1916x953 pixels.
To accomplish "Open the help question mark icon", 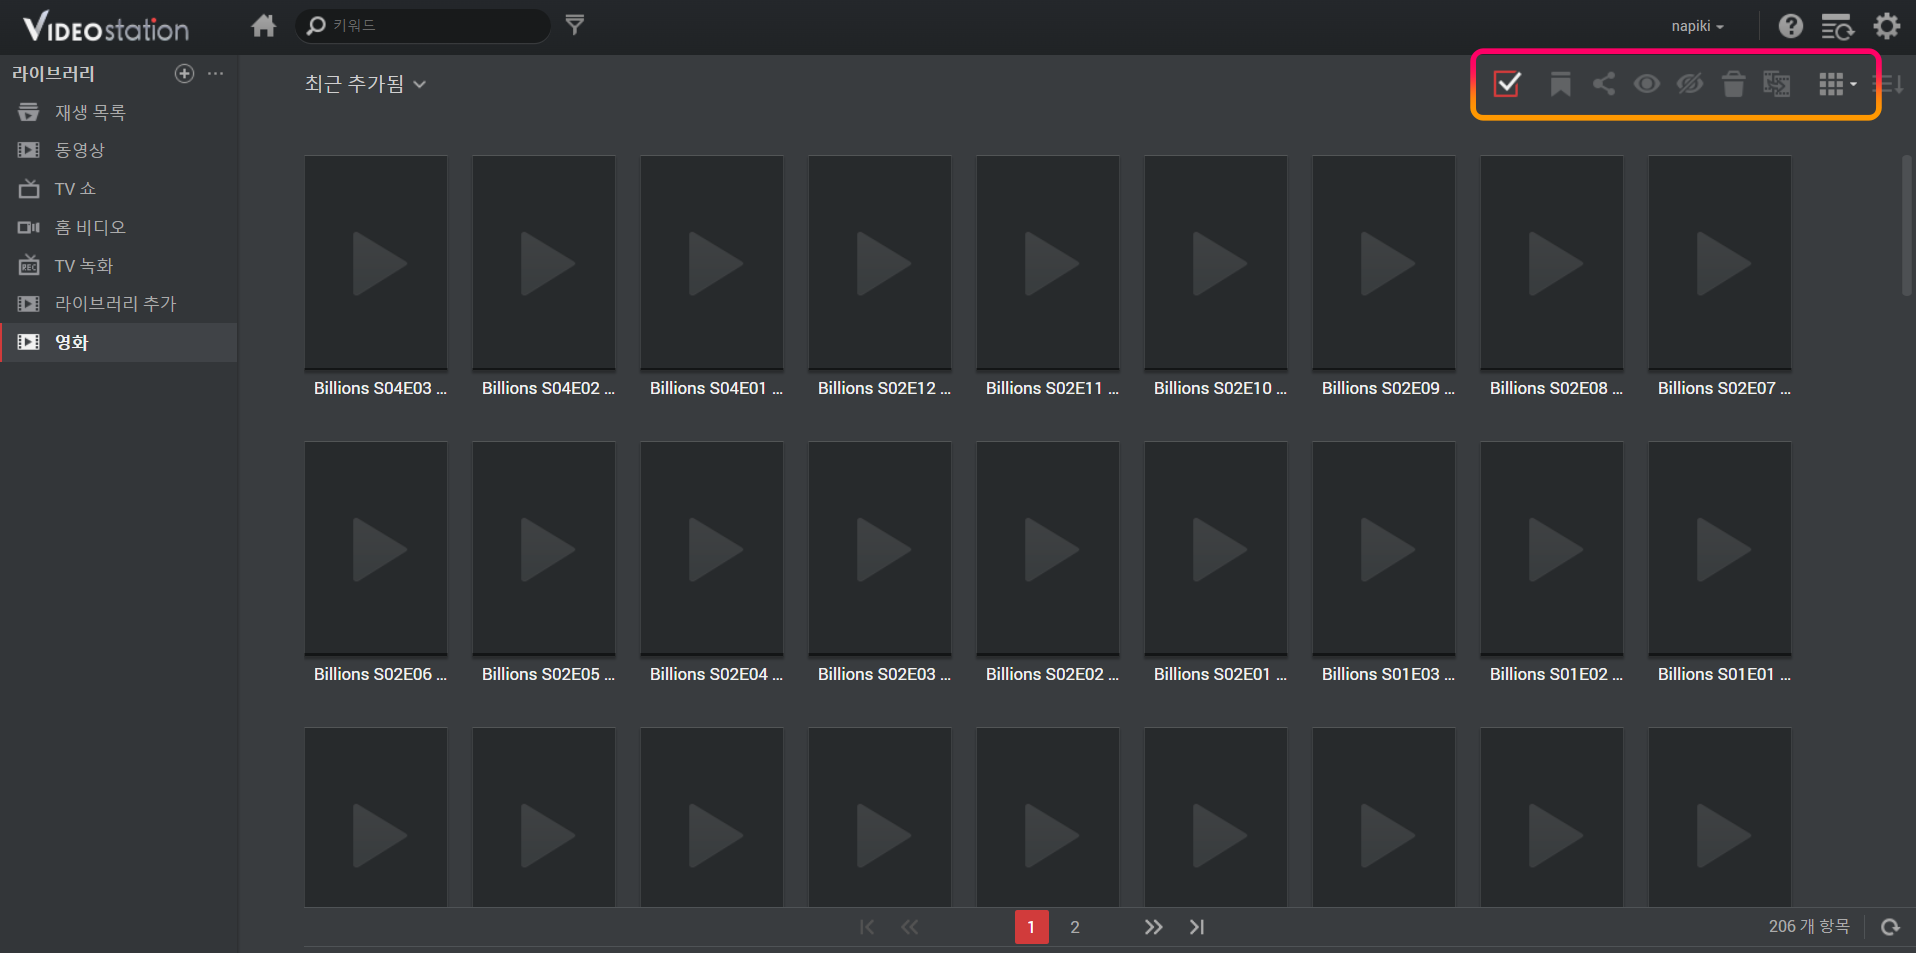I will click(1791, 26).
